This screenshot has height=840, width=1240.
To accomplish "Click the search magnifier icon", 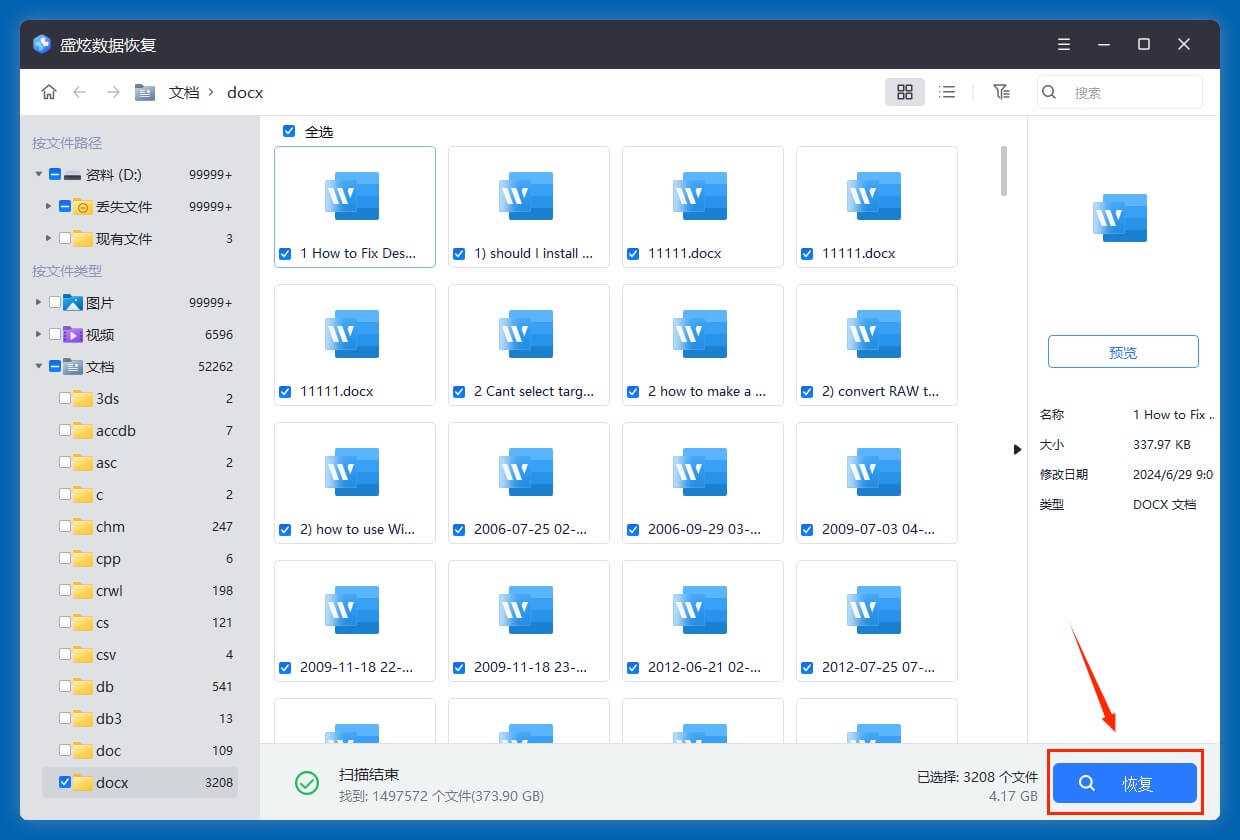I will (x=1049, y=92).
